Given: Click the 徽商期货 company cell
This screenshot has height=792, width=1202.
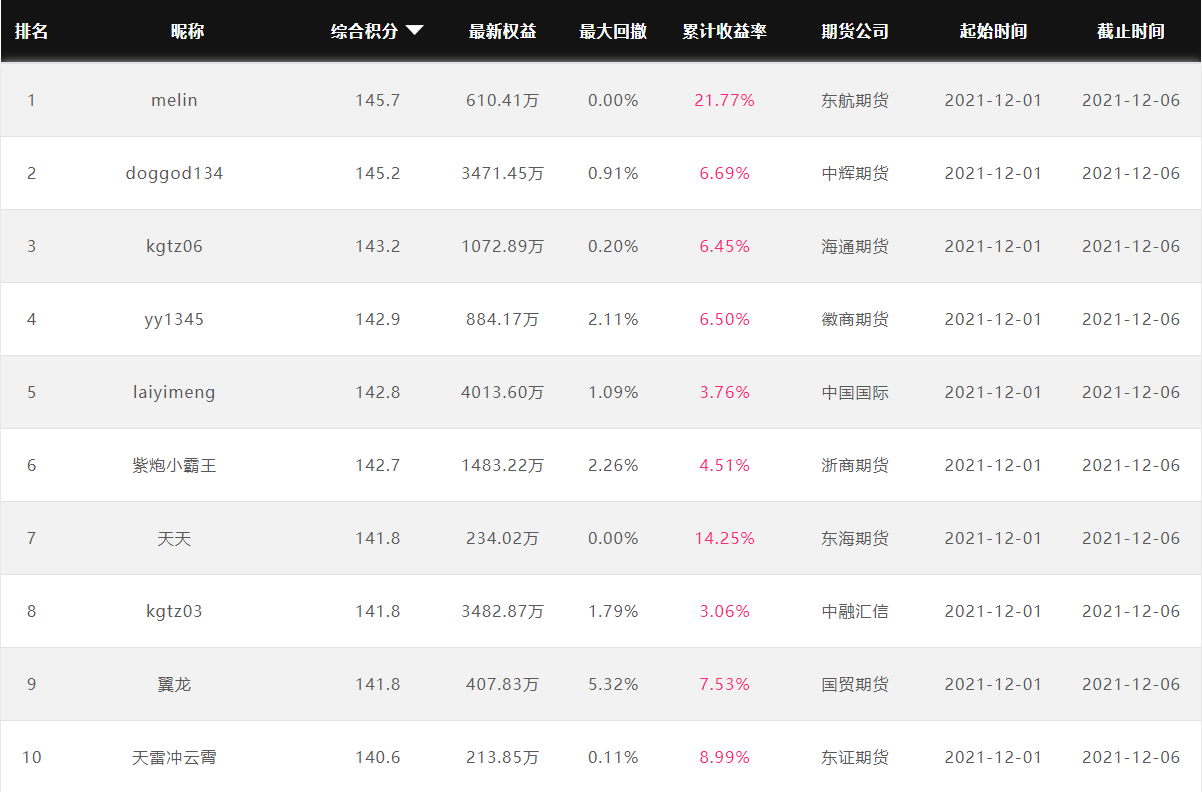Looking at the screenshot, I should (x=855, y=319).
